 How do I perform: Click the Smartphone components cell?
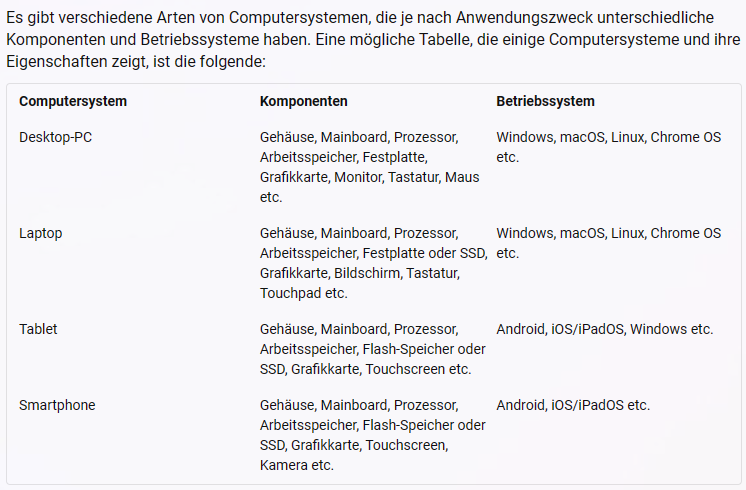coord(372,435)
